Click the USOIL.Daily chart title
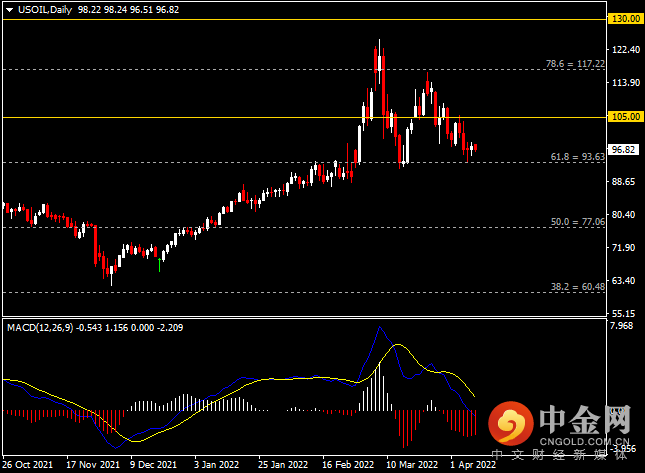 click(x=42, y=7)
